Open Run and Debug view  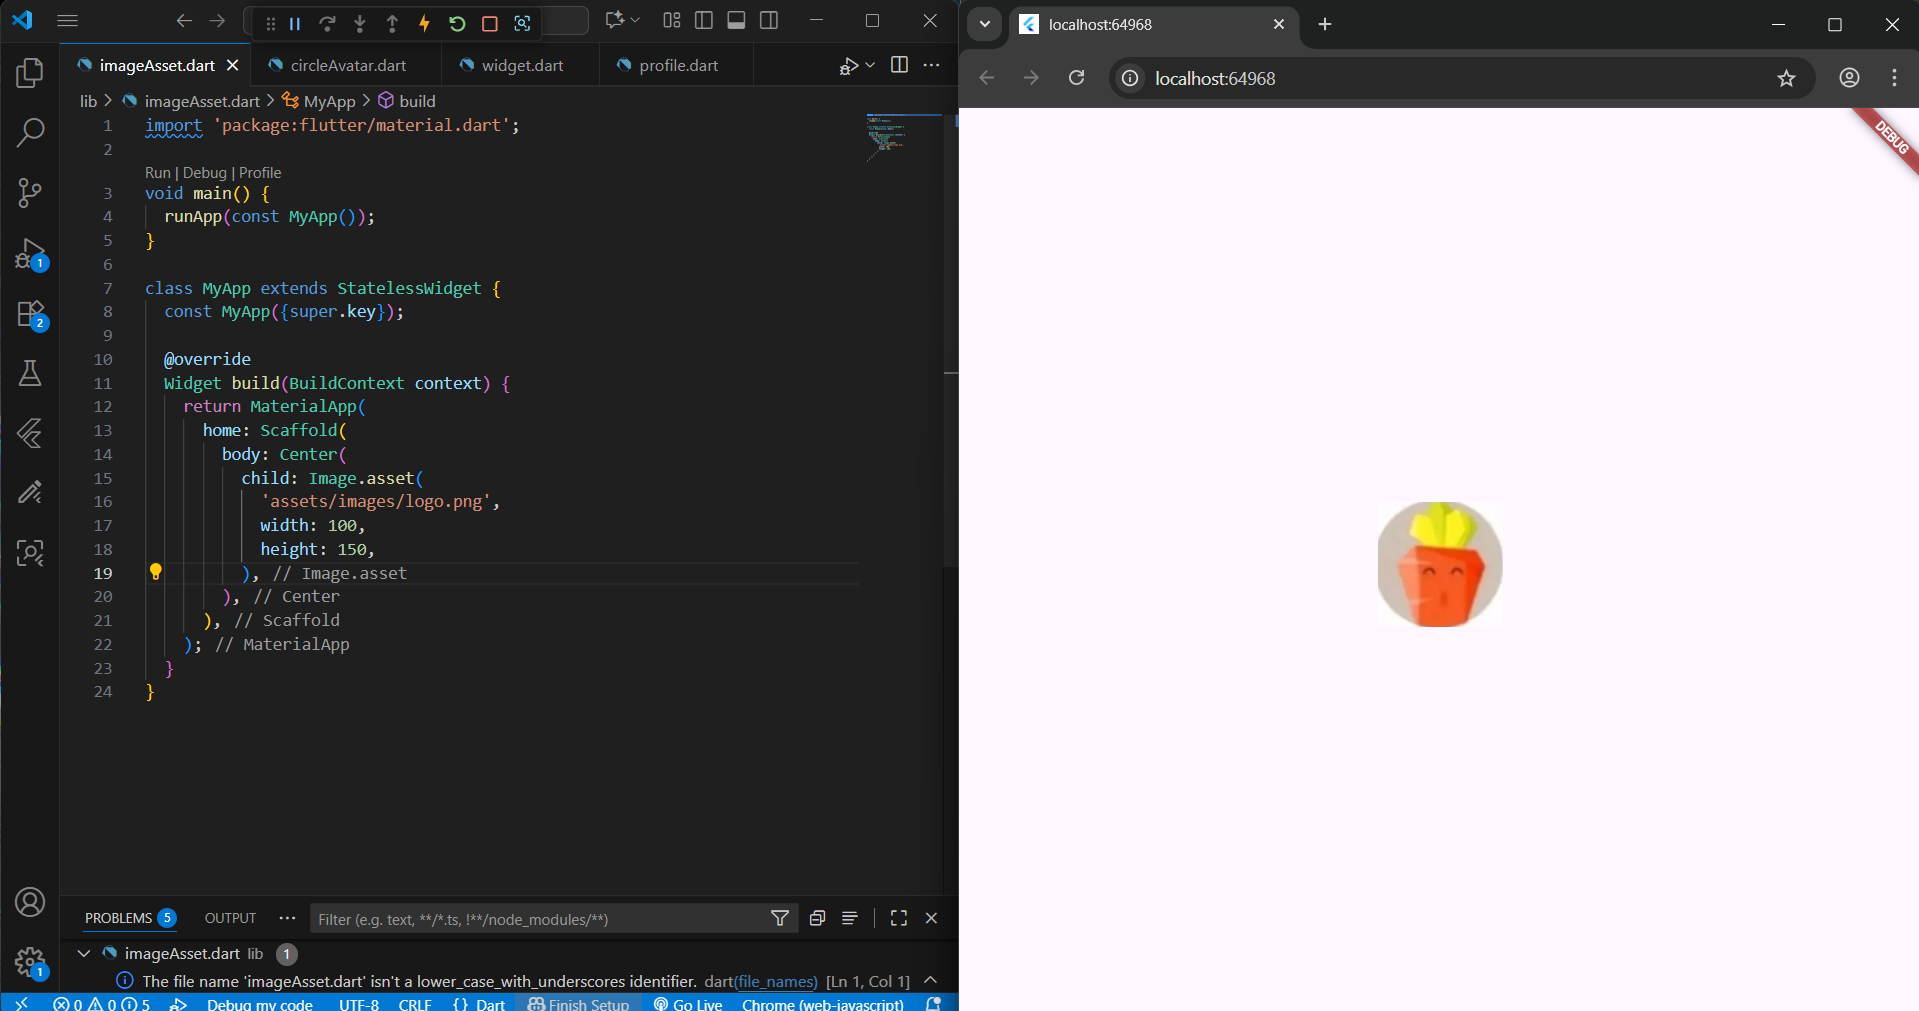pyautogui.click(x=30, y=254)
